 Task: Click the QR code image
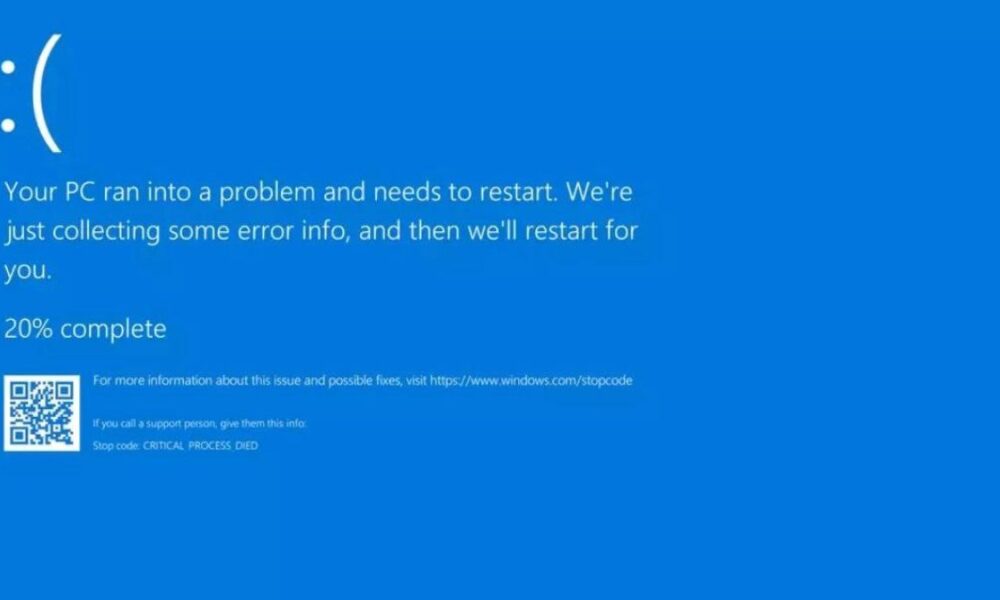click(x=42, y=413)
